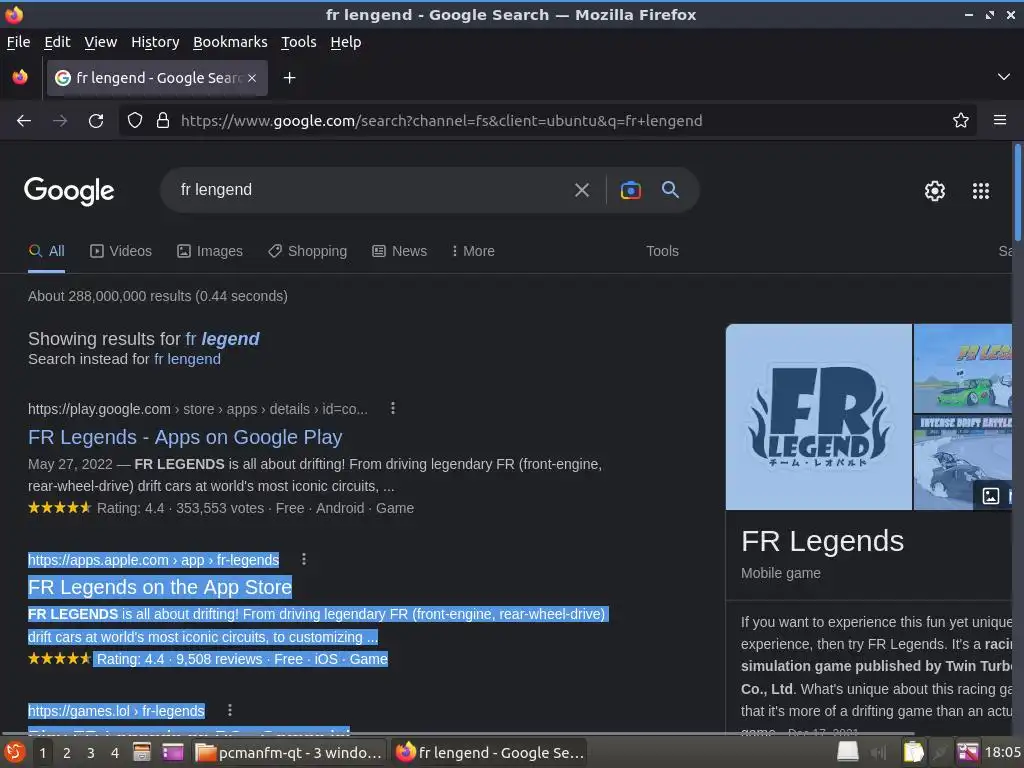Switch to virtual desktop 4

click(115, 753)
